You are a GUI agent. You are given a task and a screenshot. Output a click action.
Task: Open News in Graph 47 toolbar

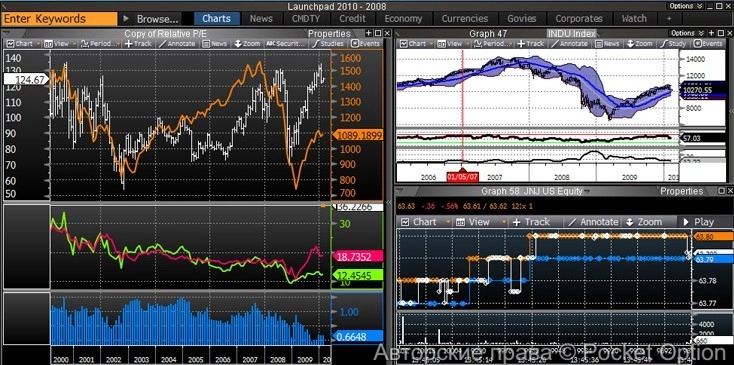607,44
